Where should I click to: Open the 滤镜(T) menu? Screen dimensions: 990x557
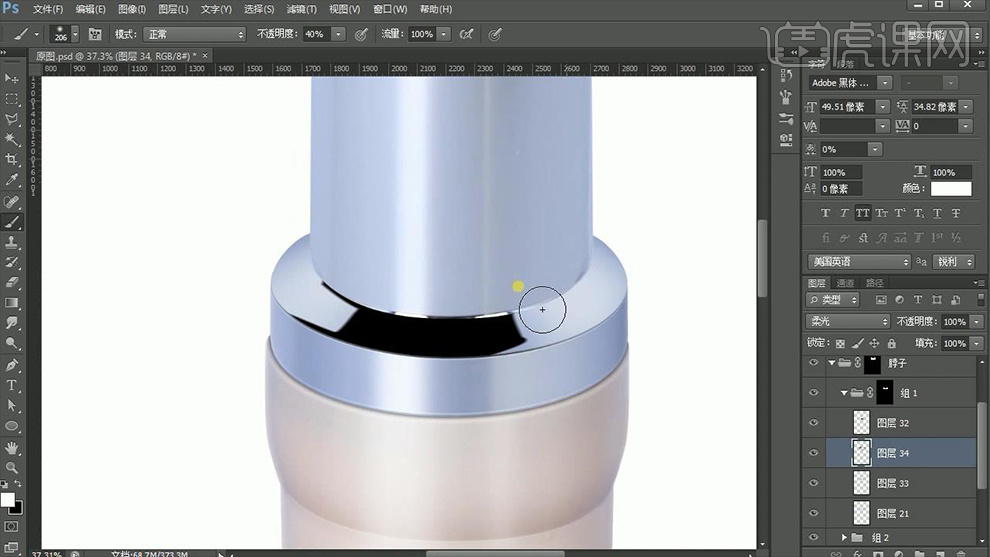point(301,9)
